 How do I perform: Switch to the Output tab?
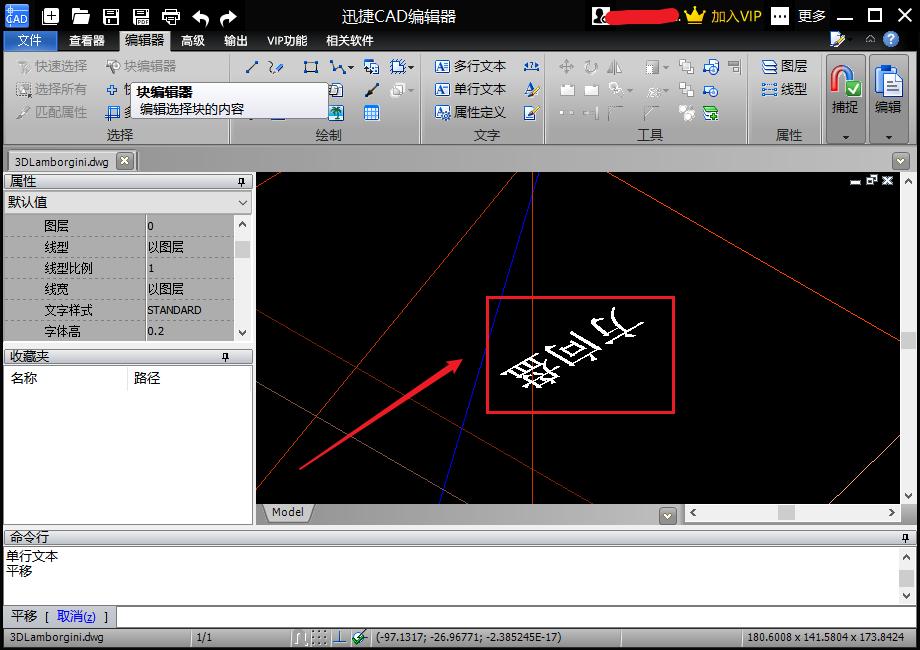point(235,40)
